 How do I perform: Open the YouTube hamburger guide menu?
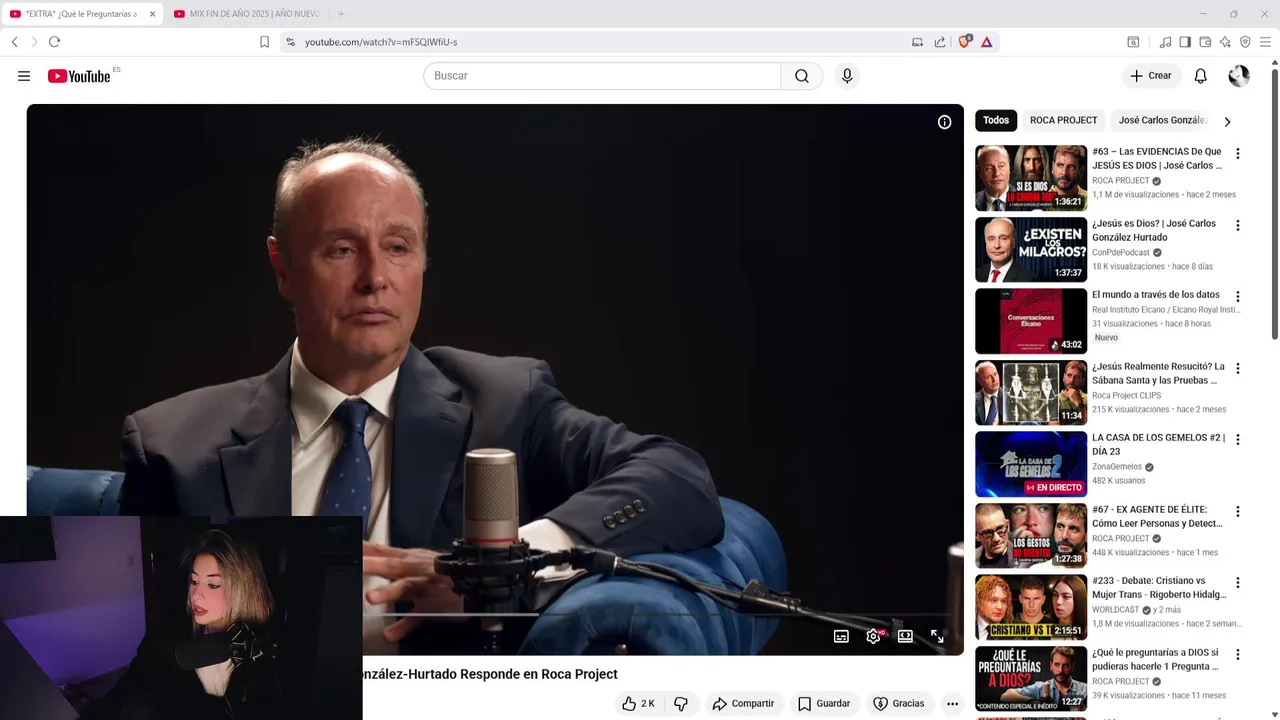(24, 76)
